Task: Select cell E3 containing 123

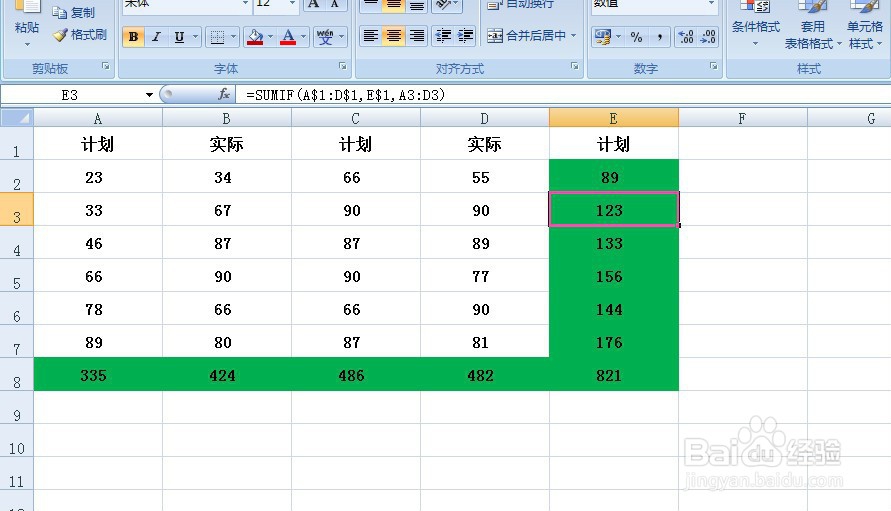Action: [x=614, y=209]
